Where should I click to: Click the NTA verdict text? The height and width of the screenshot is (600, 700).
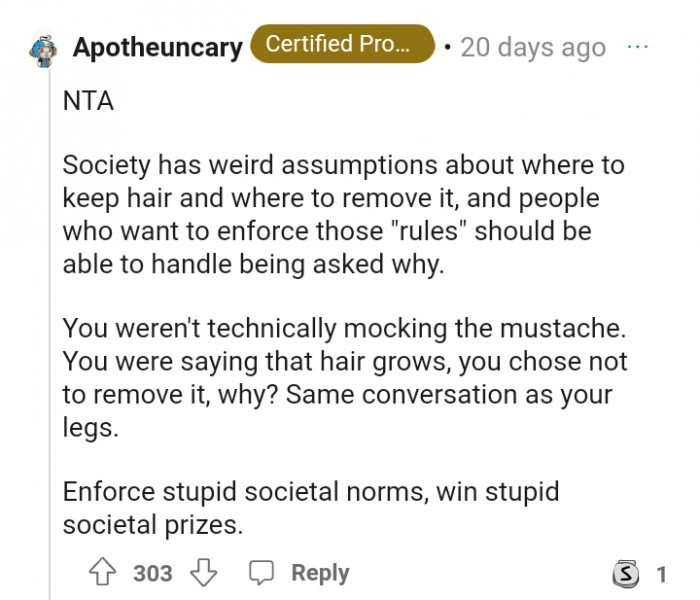(x=88, y=102)
